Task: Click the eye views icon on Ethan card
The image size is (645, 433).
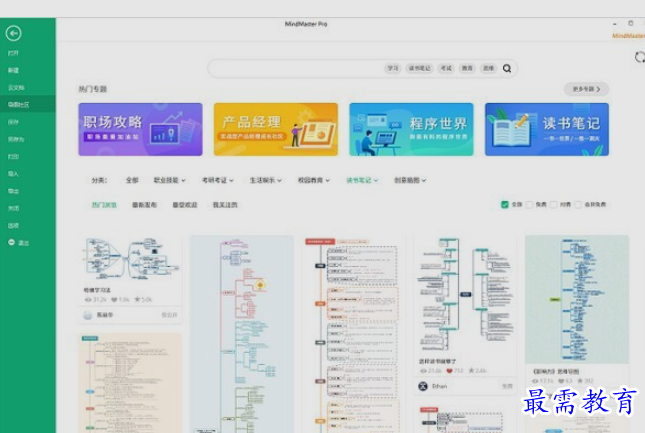Action: click(423, 371)
